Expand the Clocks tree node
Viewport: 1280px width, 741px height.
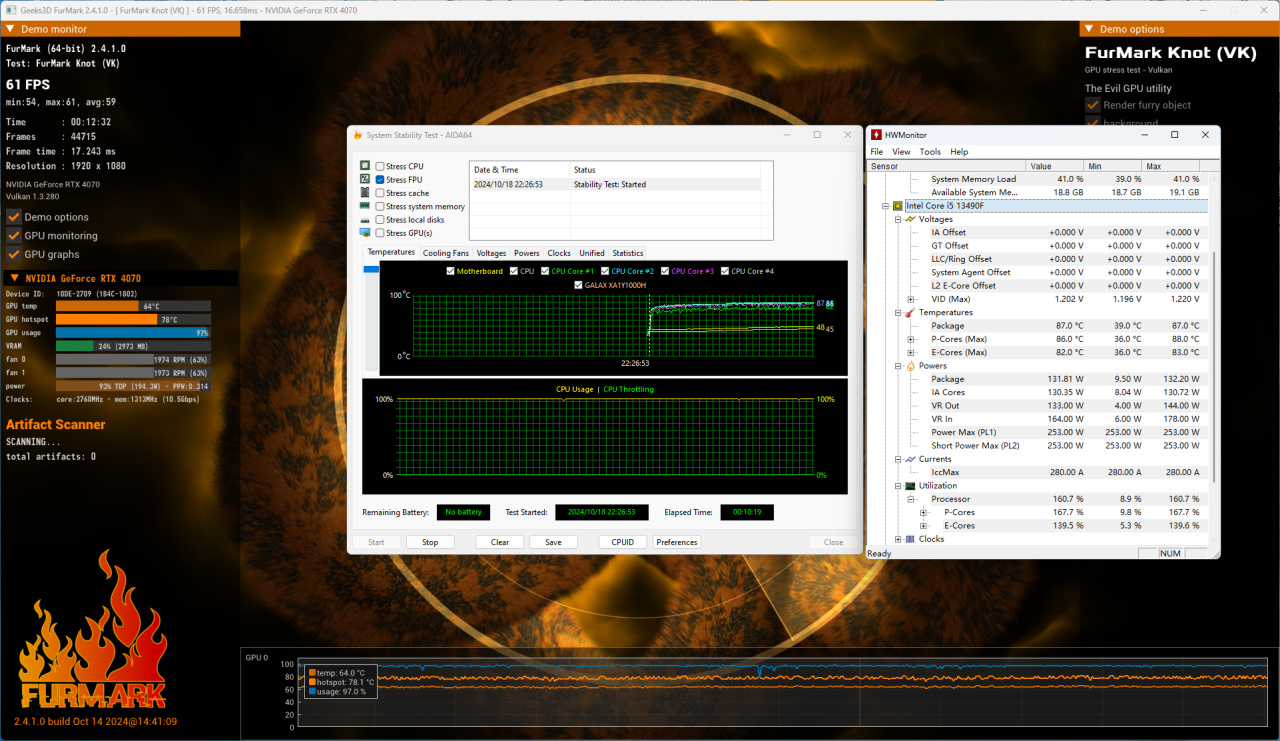[x=898, y=539]
